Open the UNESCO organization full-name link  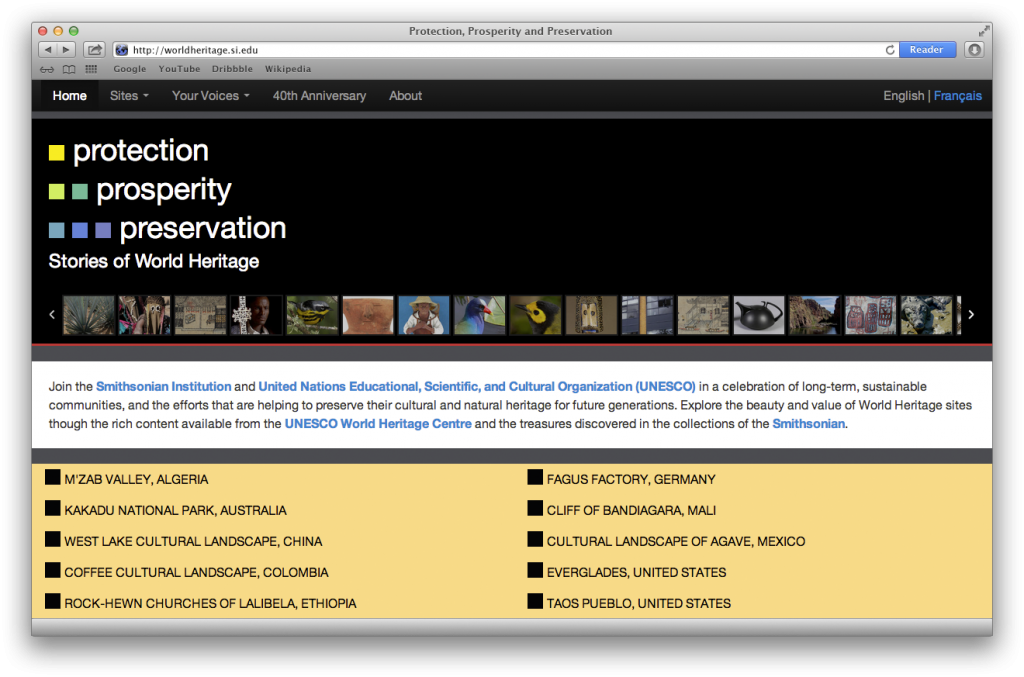tap(477, 386)
